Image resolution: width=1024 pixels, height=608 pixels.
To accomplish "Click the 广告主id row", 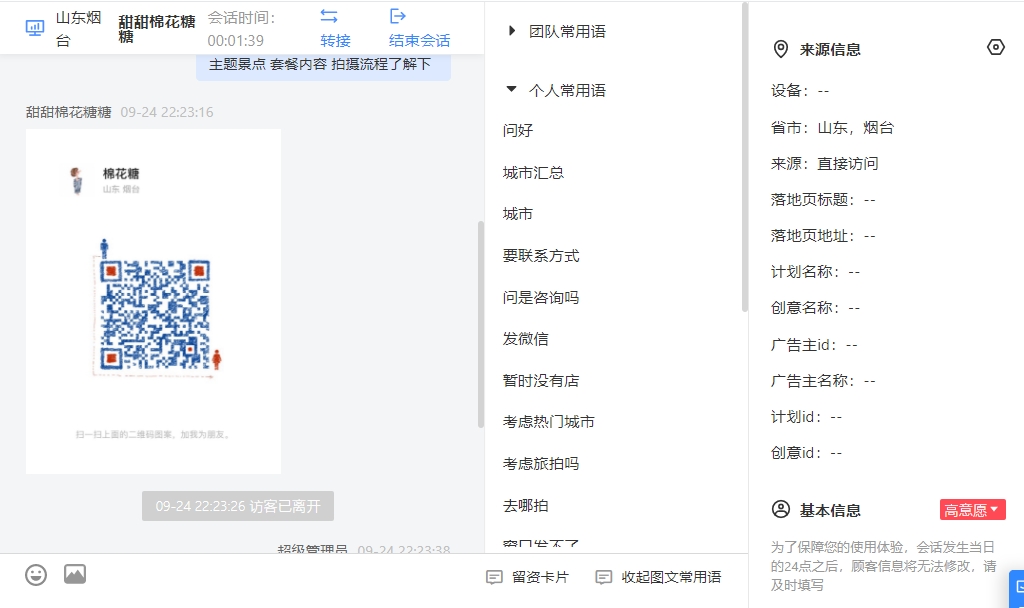I will click(814, 345).
